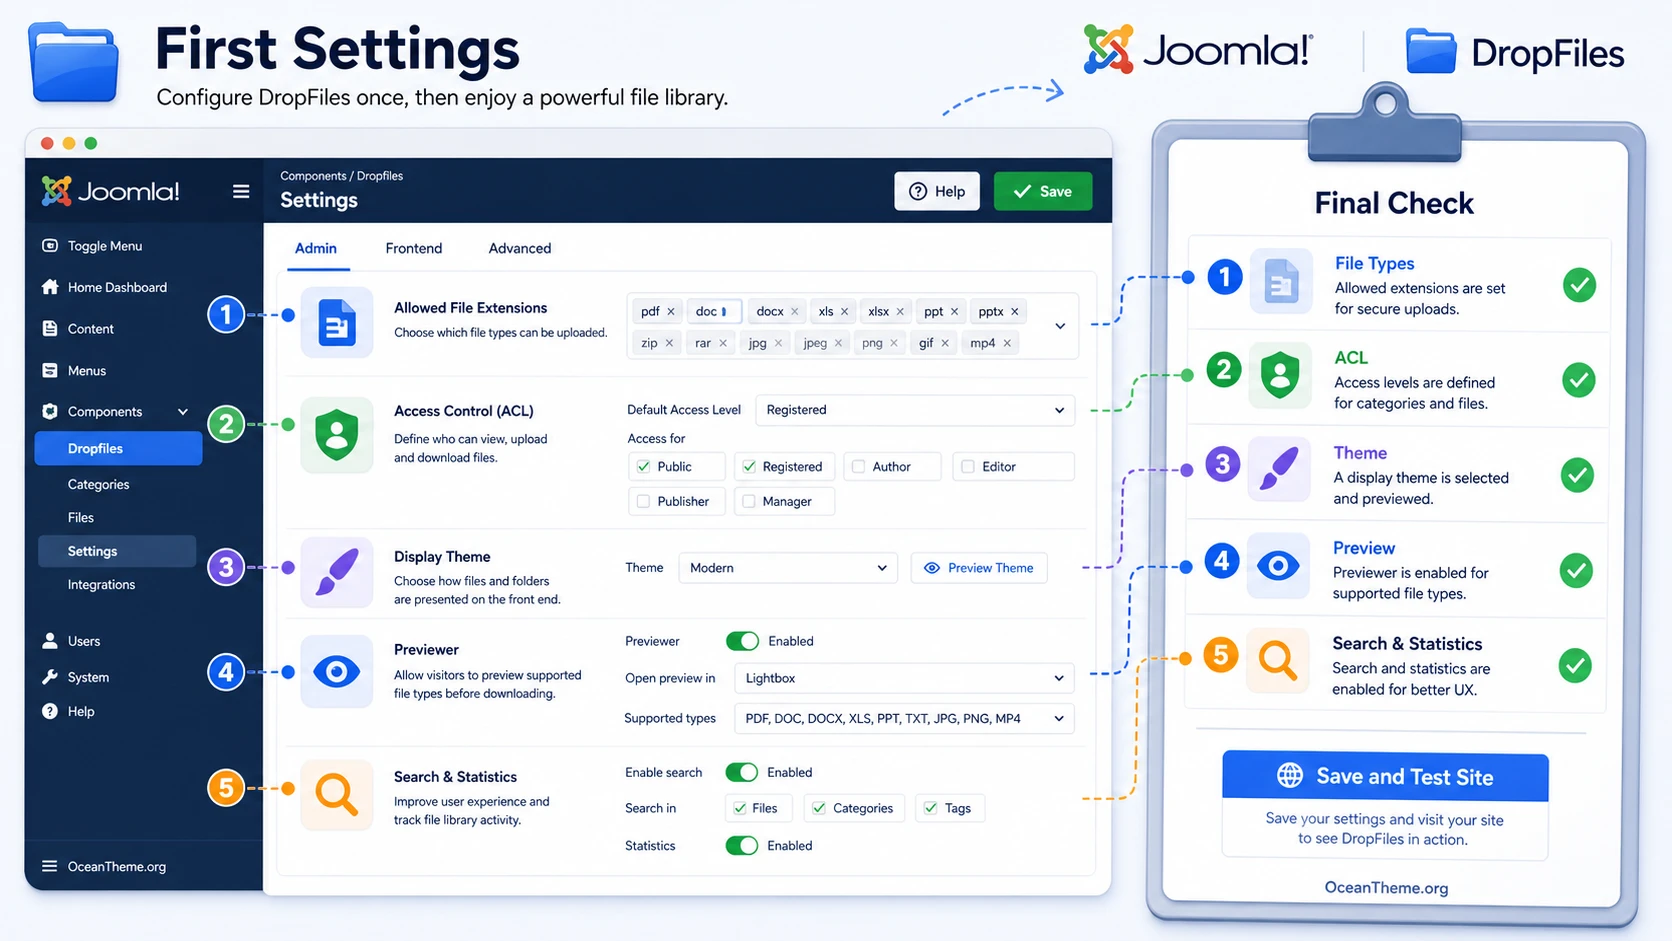The height and width of the screenshot is (941, 1672).
Task: Check the Publisher access checkbox
Action: click(644, 501)
